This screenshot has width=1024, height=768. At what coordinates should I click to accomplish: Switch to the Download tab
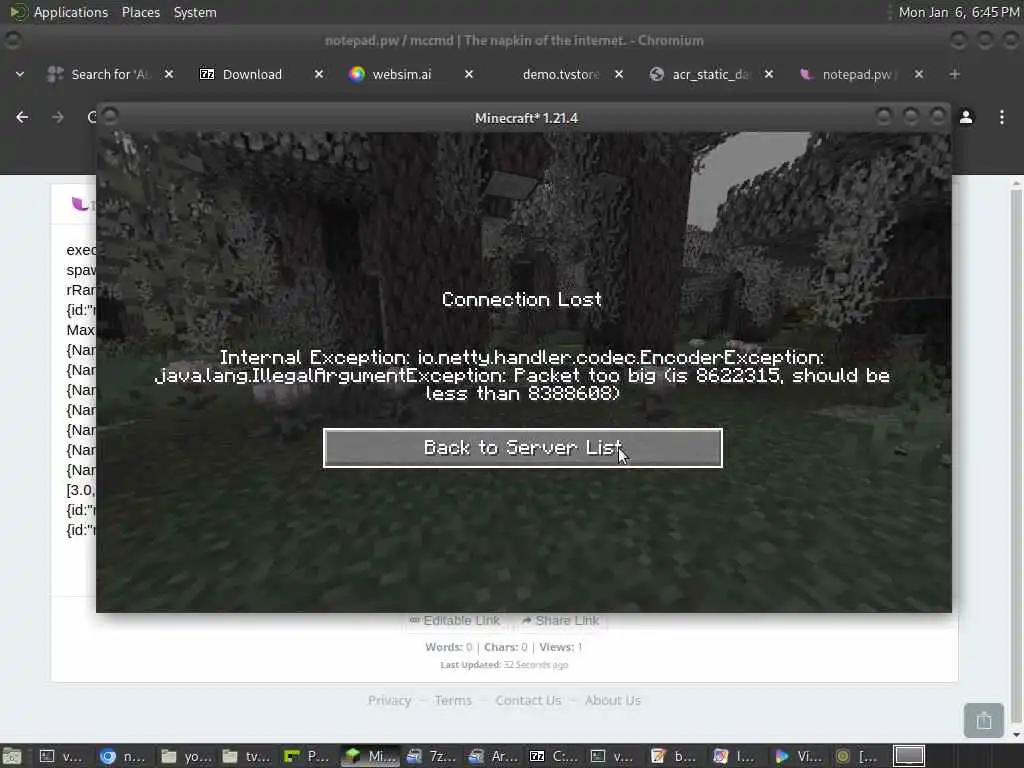(x=251, y=74)
